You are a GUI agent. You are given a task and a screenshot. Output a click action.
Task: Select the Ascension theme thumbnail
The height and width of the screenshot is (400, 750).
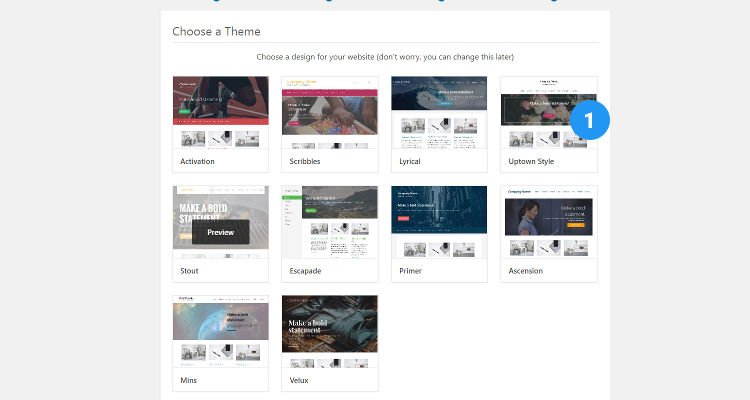click(x=549, y=222)
